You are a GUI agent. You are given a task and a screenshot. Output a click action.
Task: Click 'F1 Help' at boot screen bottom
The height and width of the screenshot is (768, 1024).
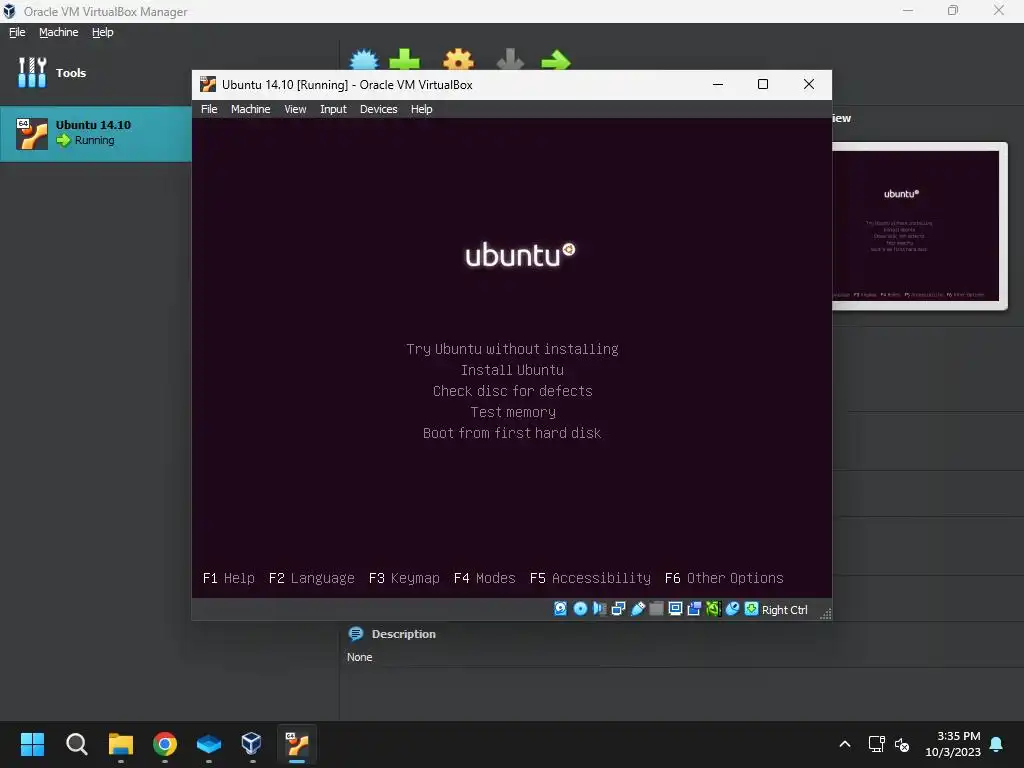pyautogui.click(x=229, y=578)
